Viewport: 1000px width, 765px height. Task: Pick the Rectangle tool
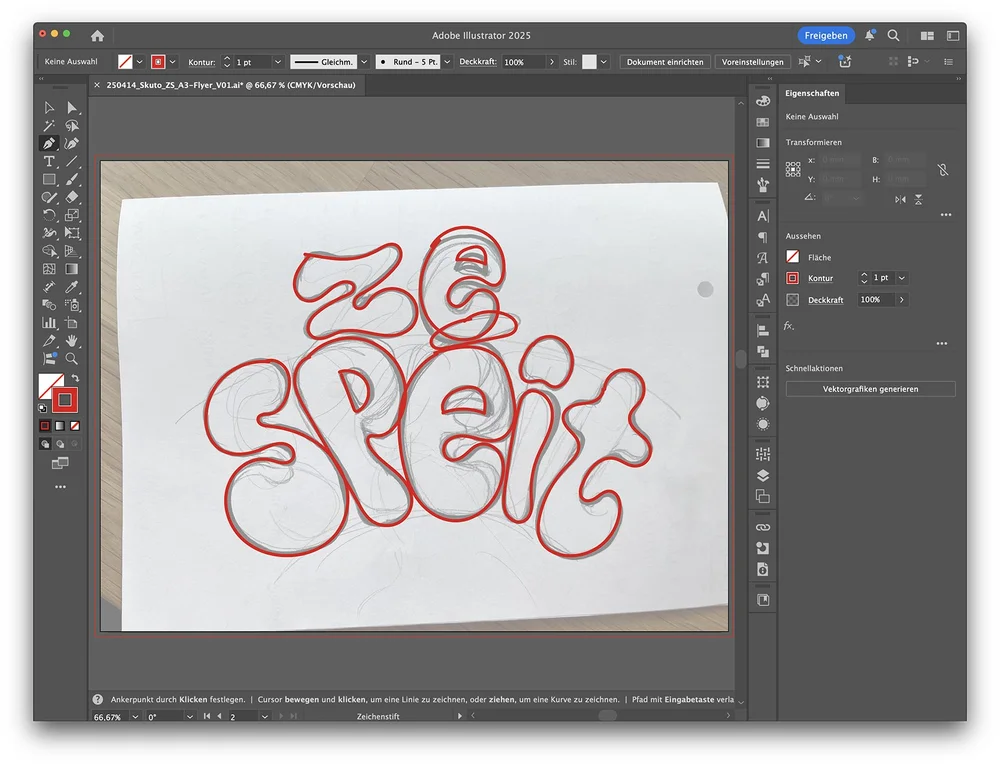point(49,180)
